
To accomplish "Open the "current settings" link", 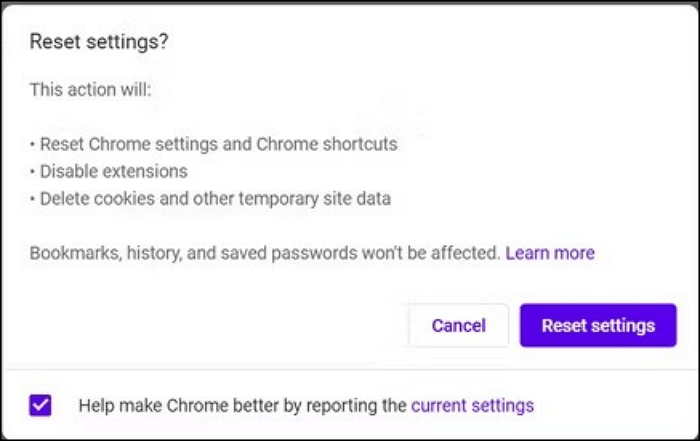I will [472, 405].
